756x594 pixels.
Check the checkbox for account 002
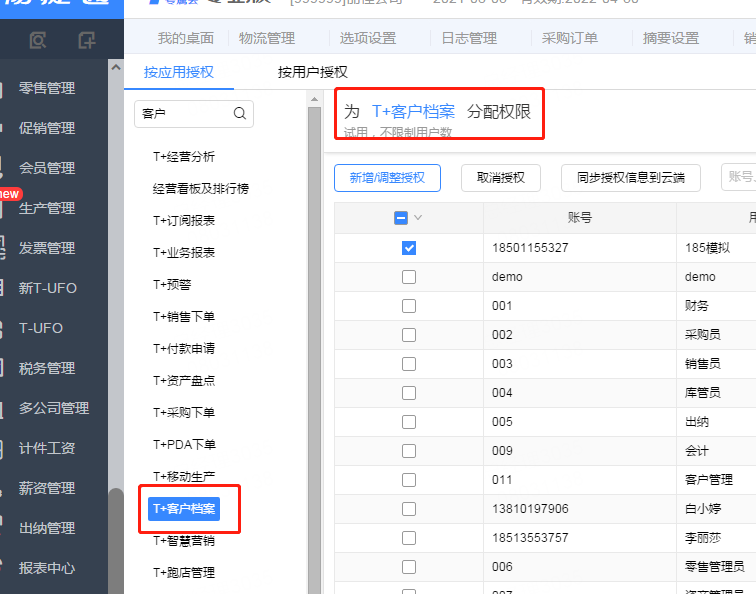[x=409, y=335]
